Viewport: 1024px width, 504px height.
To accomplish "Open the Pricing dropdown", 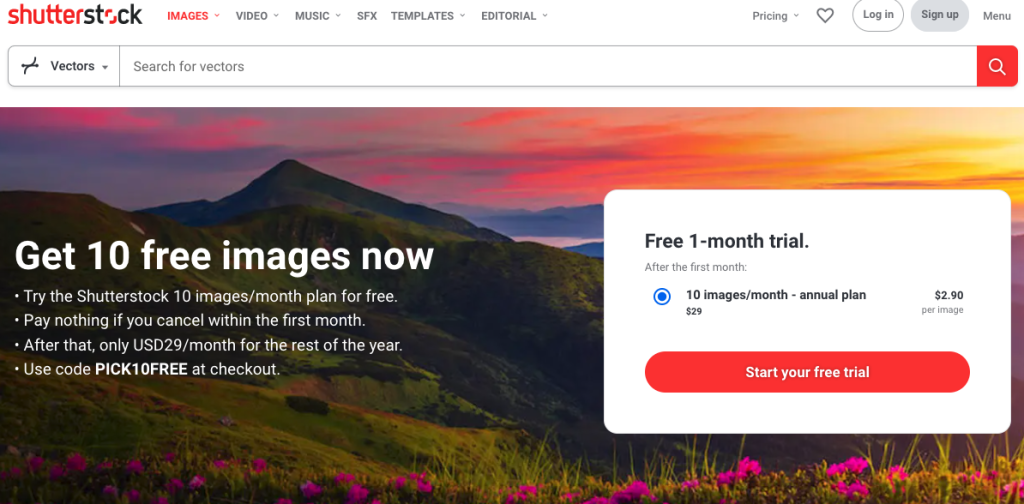I will 776,16.
